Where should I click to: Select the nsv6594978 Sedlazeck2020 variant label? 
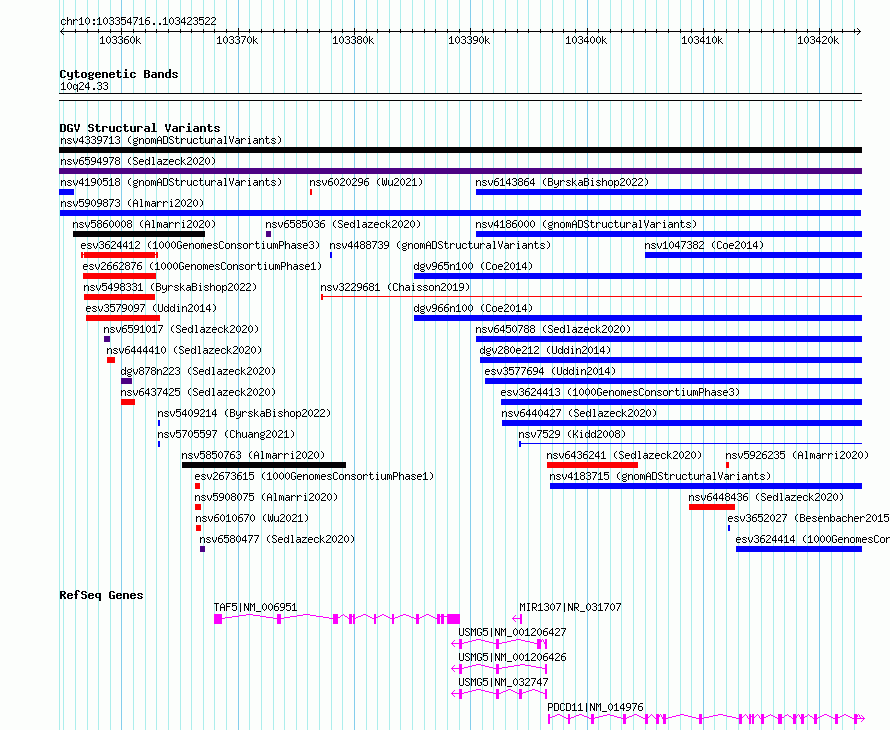[x=138, y=161]
